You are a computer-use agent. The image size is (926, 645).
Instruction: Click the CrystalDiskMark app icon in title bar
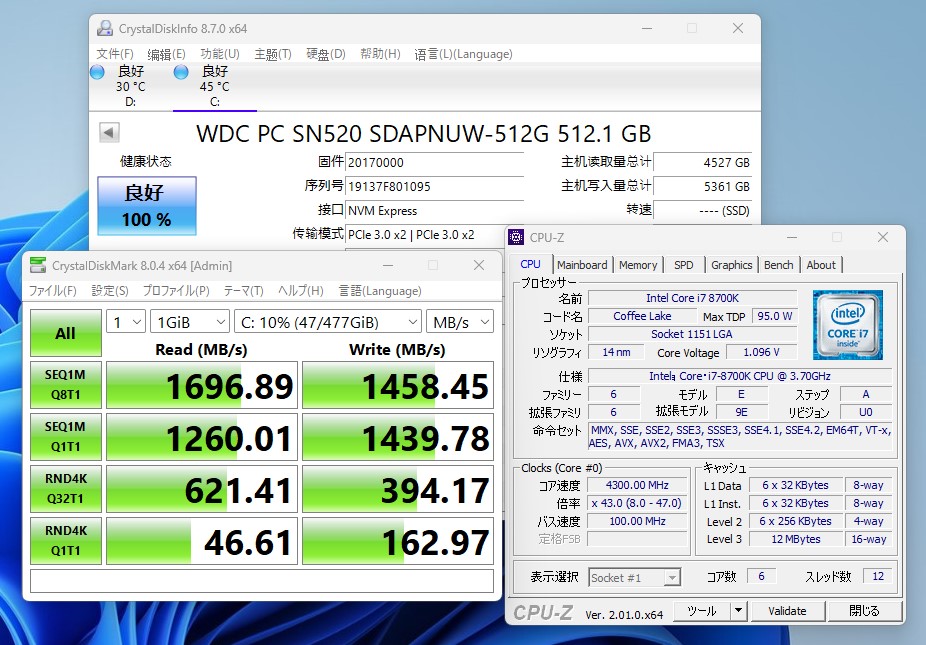[38, 265]
